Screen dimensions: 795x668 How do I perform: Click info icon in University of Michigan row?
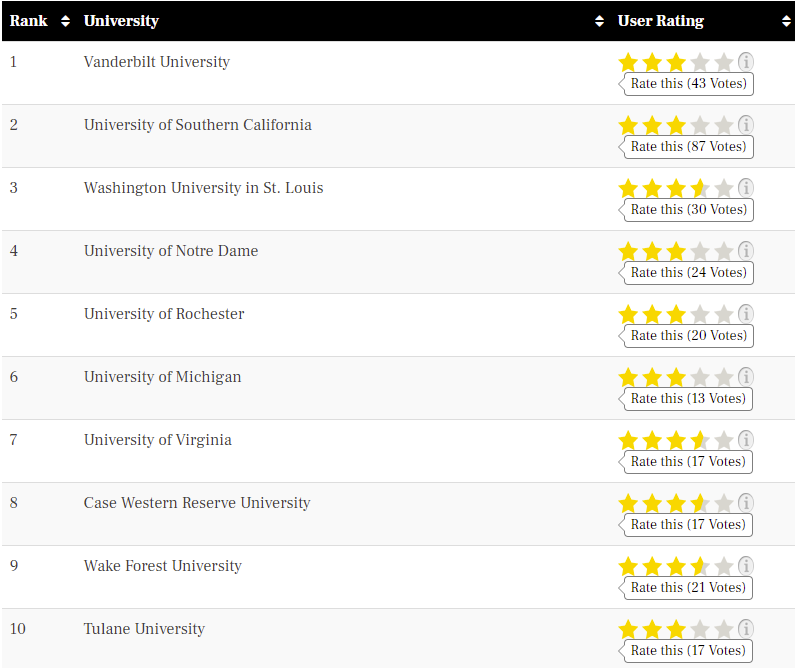[x=746, y=377]
